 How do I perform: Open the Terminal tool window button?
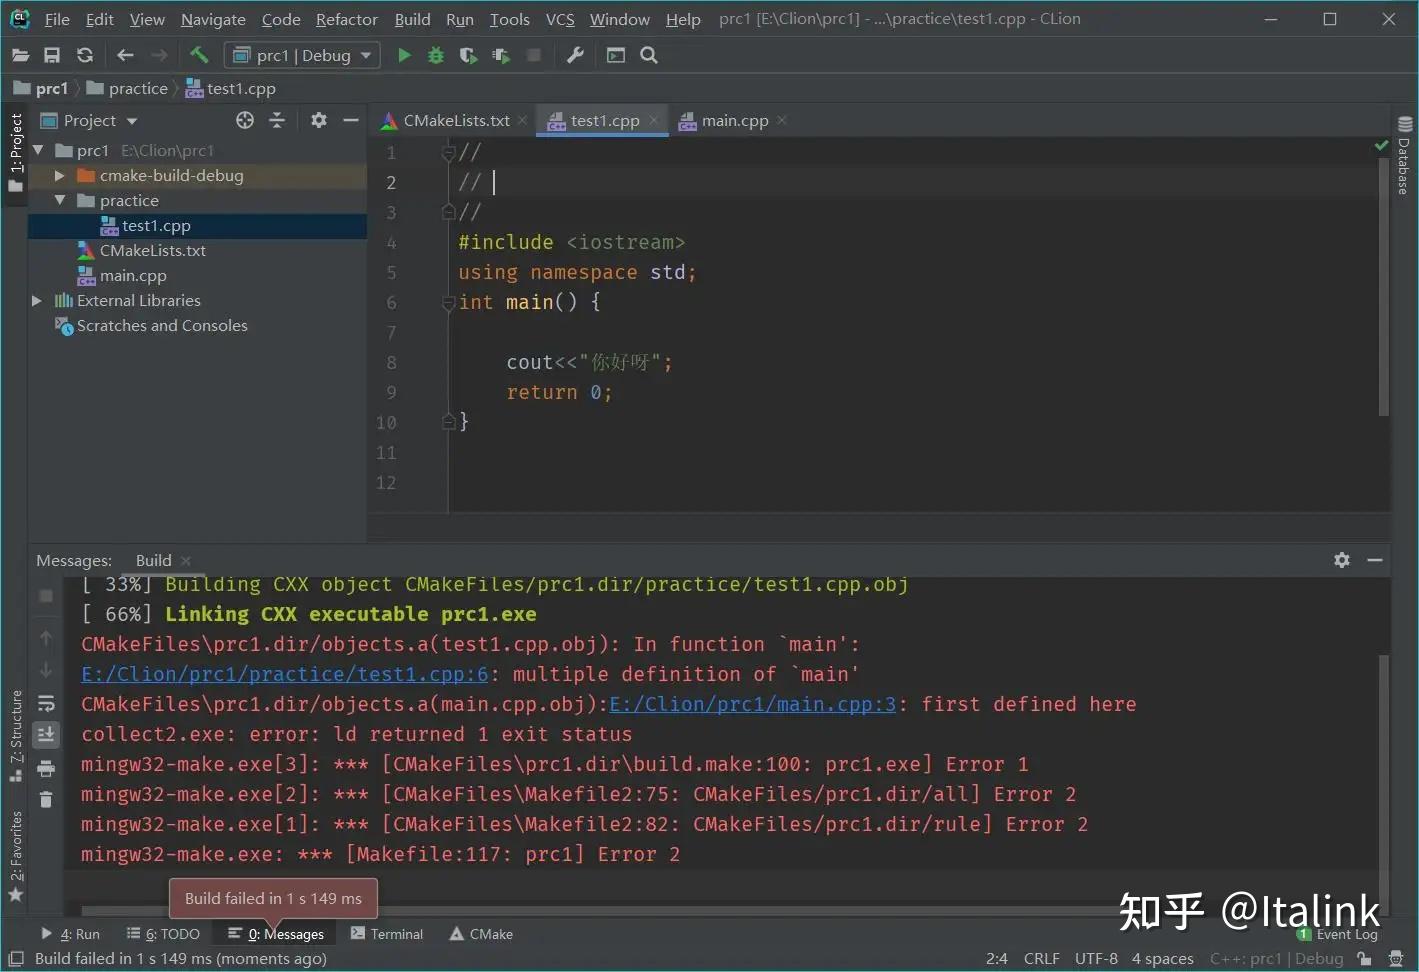click(387, 934)
